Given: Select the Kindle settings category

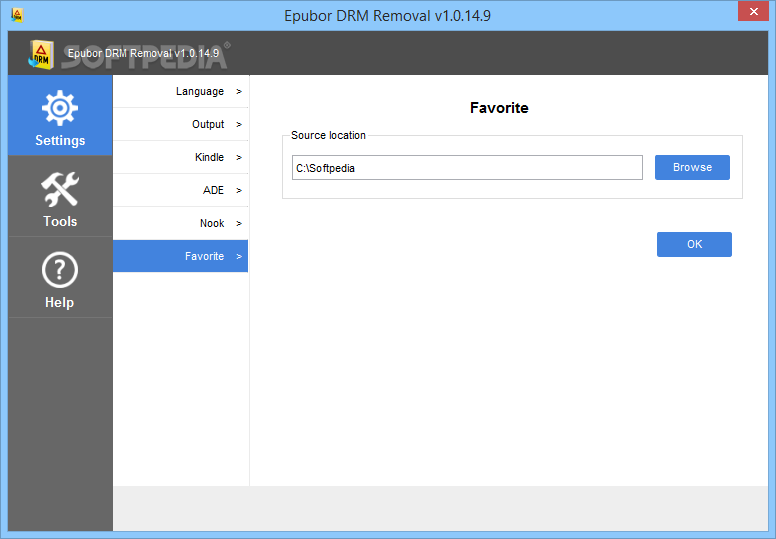Looking at the screenshot, I should [x=181, y=157].
